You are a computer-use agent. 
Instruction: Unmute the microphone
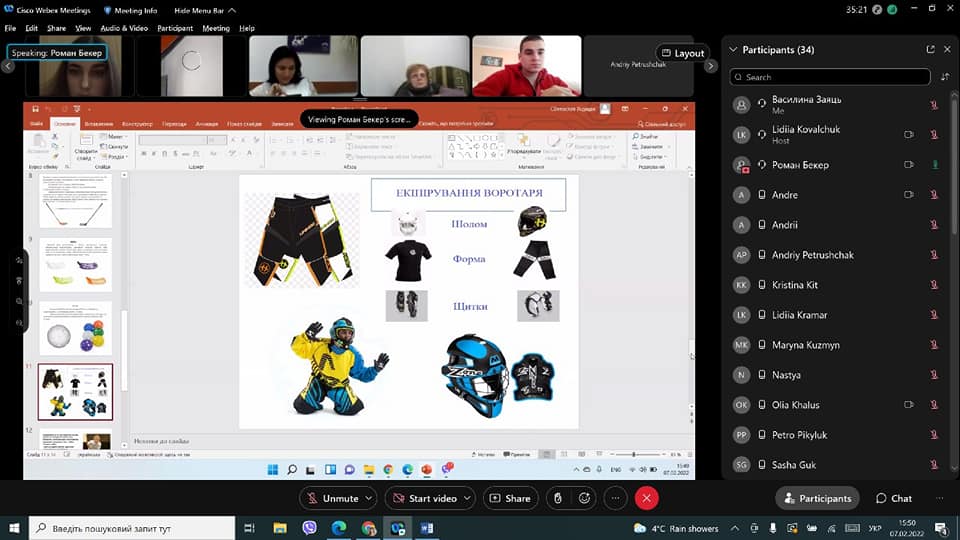point(332,498)
